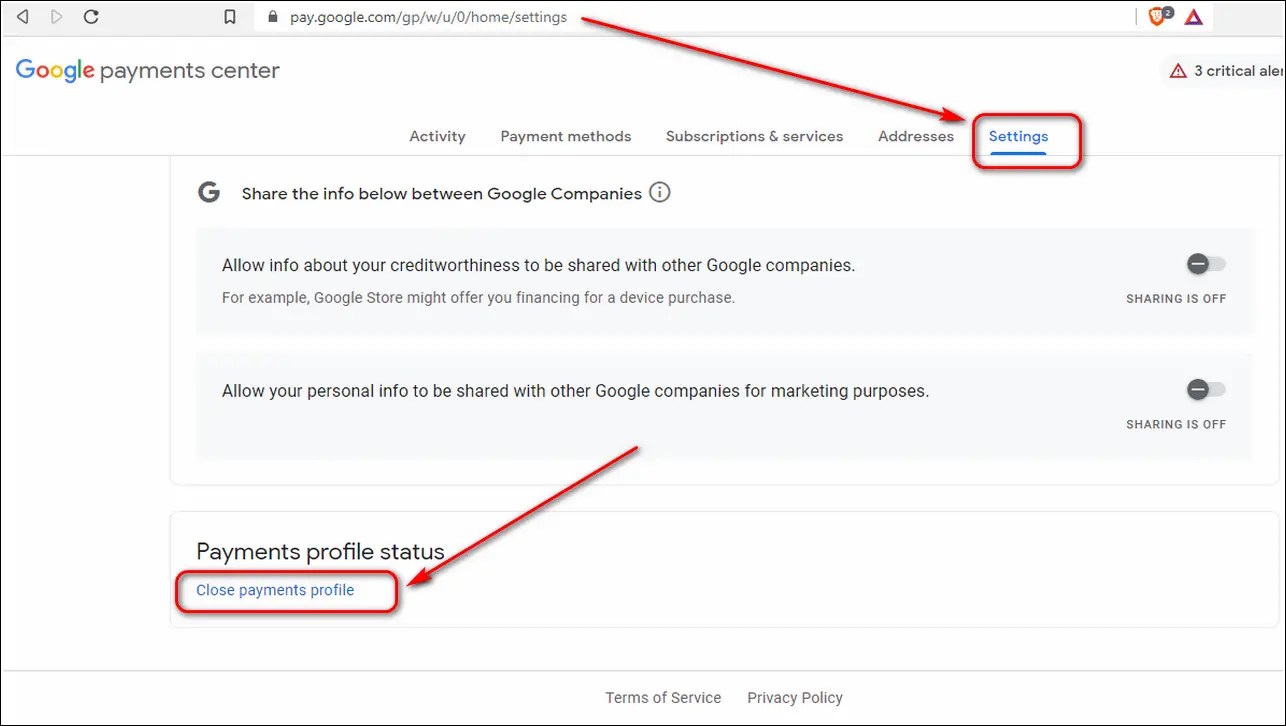1286x726 pixels.
Task: Go to the Addresses tab
Action: (916, 136)
